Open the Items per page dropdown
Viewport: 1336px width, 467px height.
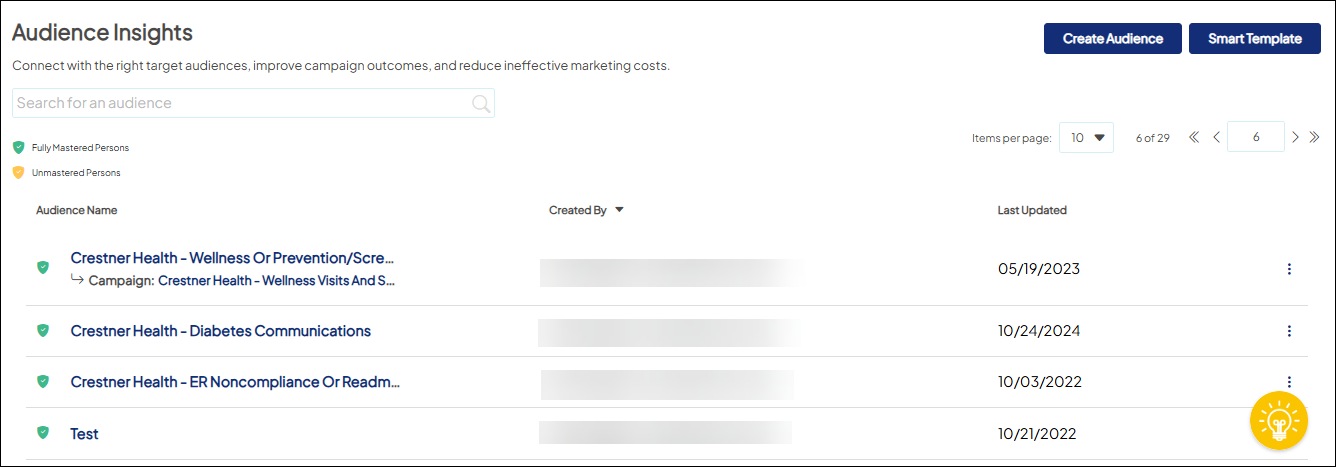(x=1086, y=138)
